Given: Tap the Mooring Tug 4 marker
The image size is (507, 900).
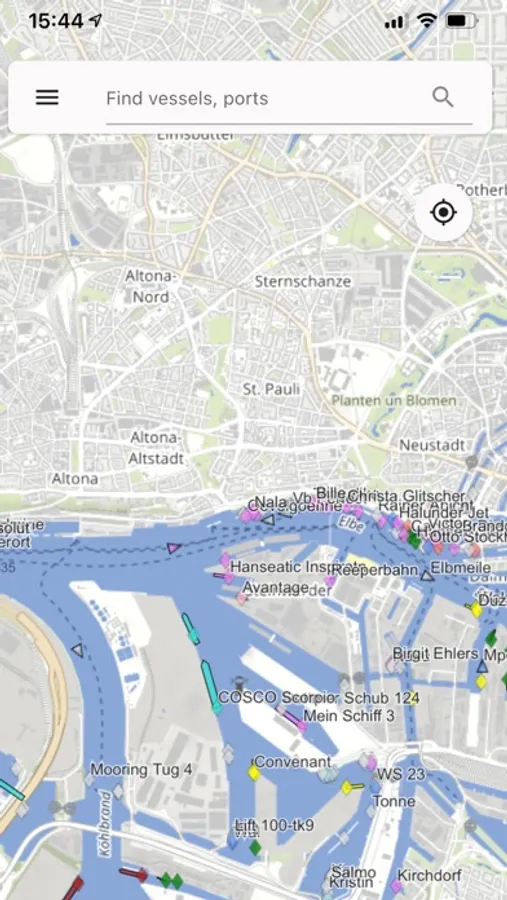Looking at the screenshot, I should 88,780.
